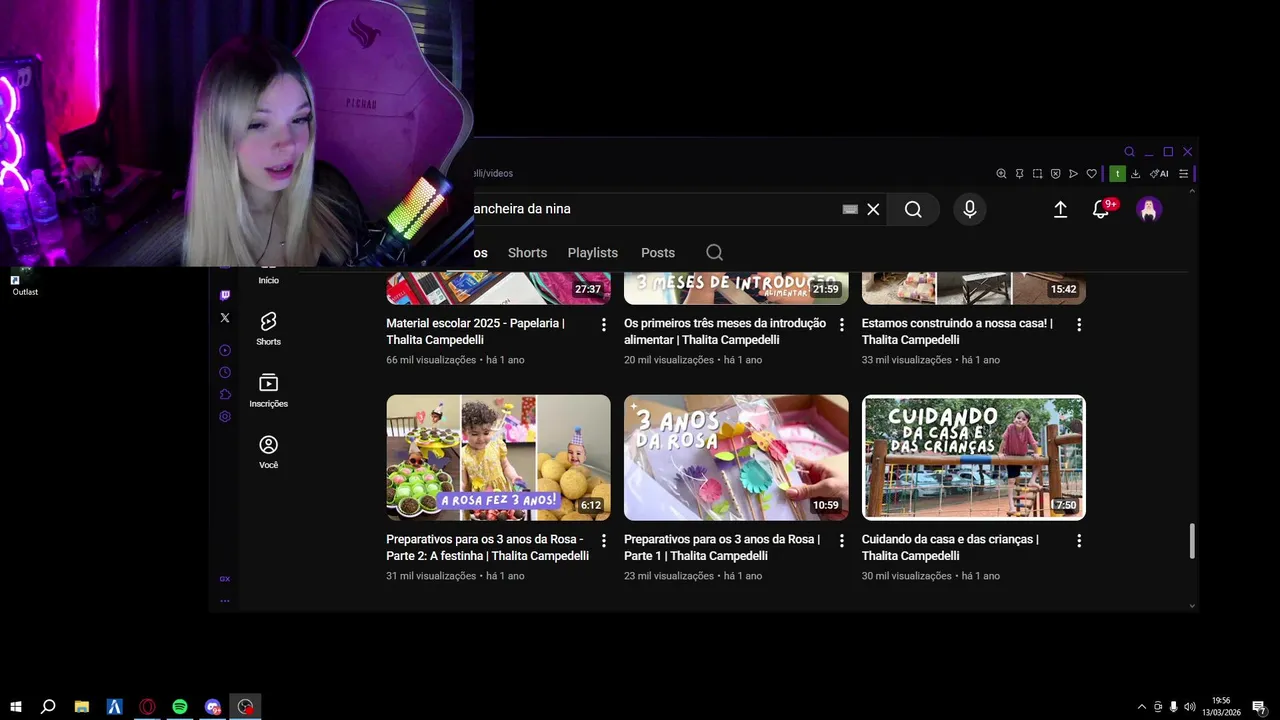Open Estamos construindo a nossa casa! title
This screenshot has width=1280, height=720.
pyautogui.click(x=957, y=331)
